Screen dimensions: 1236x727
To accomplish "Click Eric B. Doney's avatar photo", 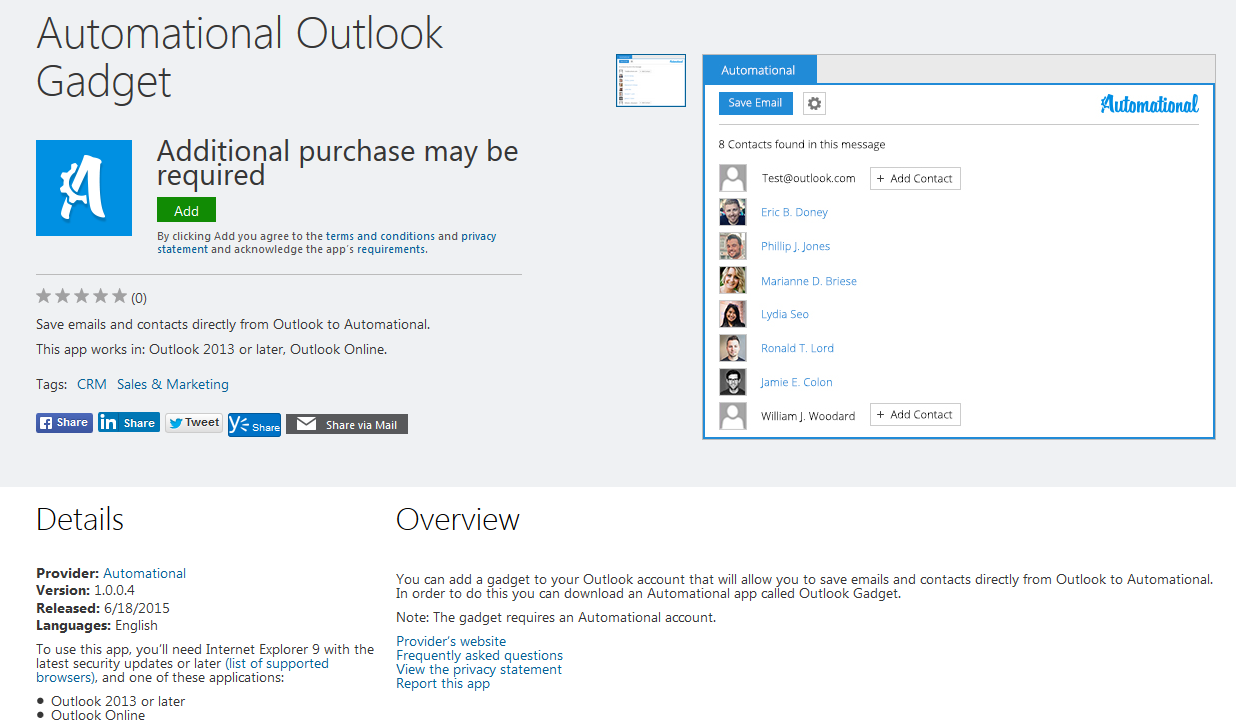I will tap(733, 212).
